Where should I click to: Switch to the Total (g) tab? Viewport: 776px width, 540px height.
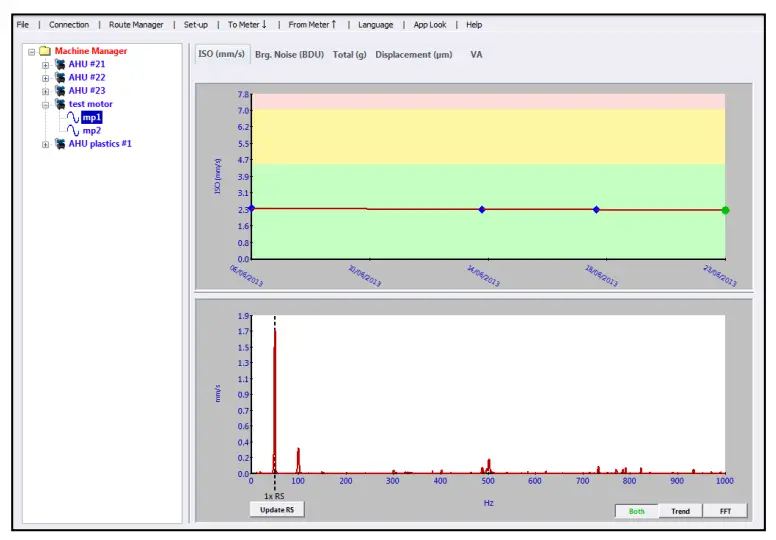[x=349, y=55]
